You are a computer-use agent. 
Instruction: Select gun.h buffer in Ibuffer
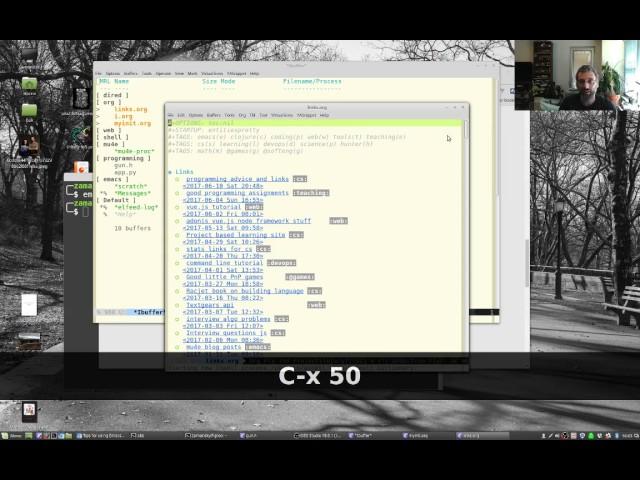coord(123,165)
